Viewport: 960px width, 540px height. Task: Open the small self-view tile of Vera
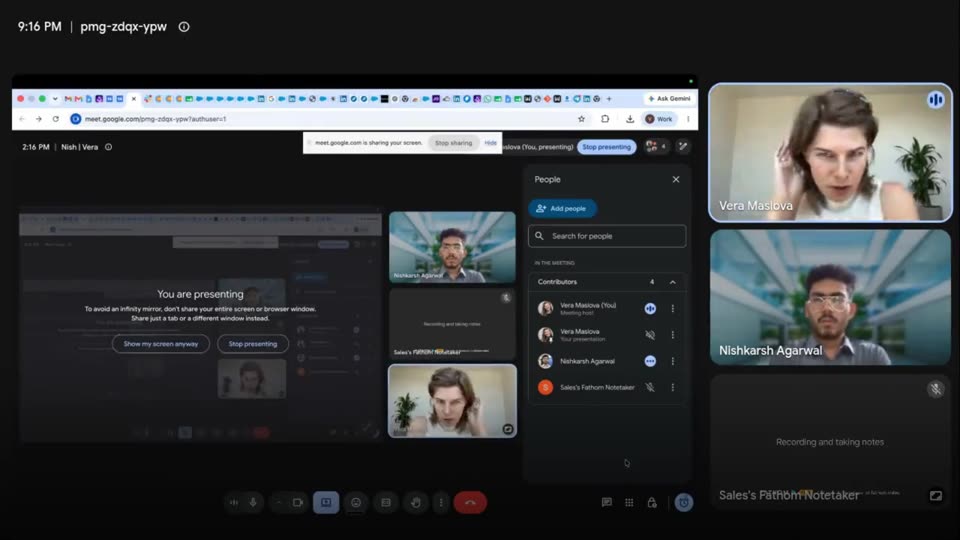click(x=452, y=401)
